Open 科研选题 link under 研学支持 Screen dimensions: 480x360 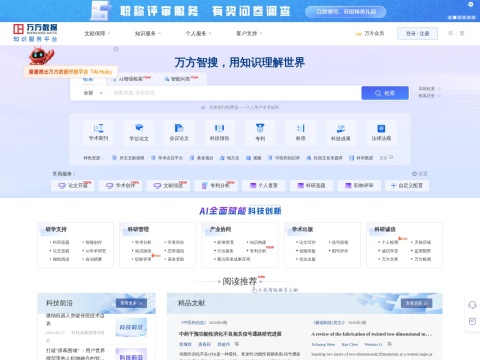pos(61,242)
